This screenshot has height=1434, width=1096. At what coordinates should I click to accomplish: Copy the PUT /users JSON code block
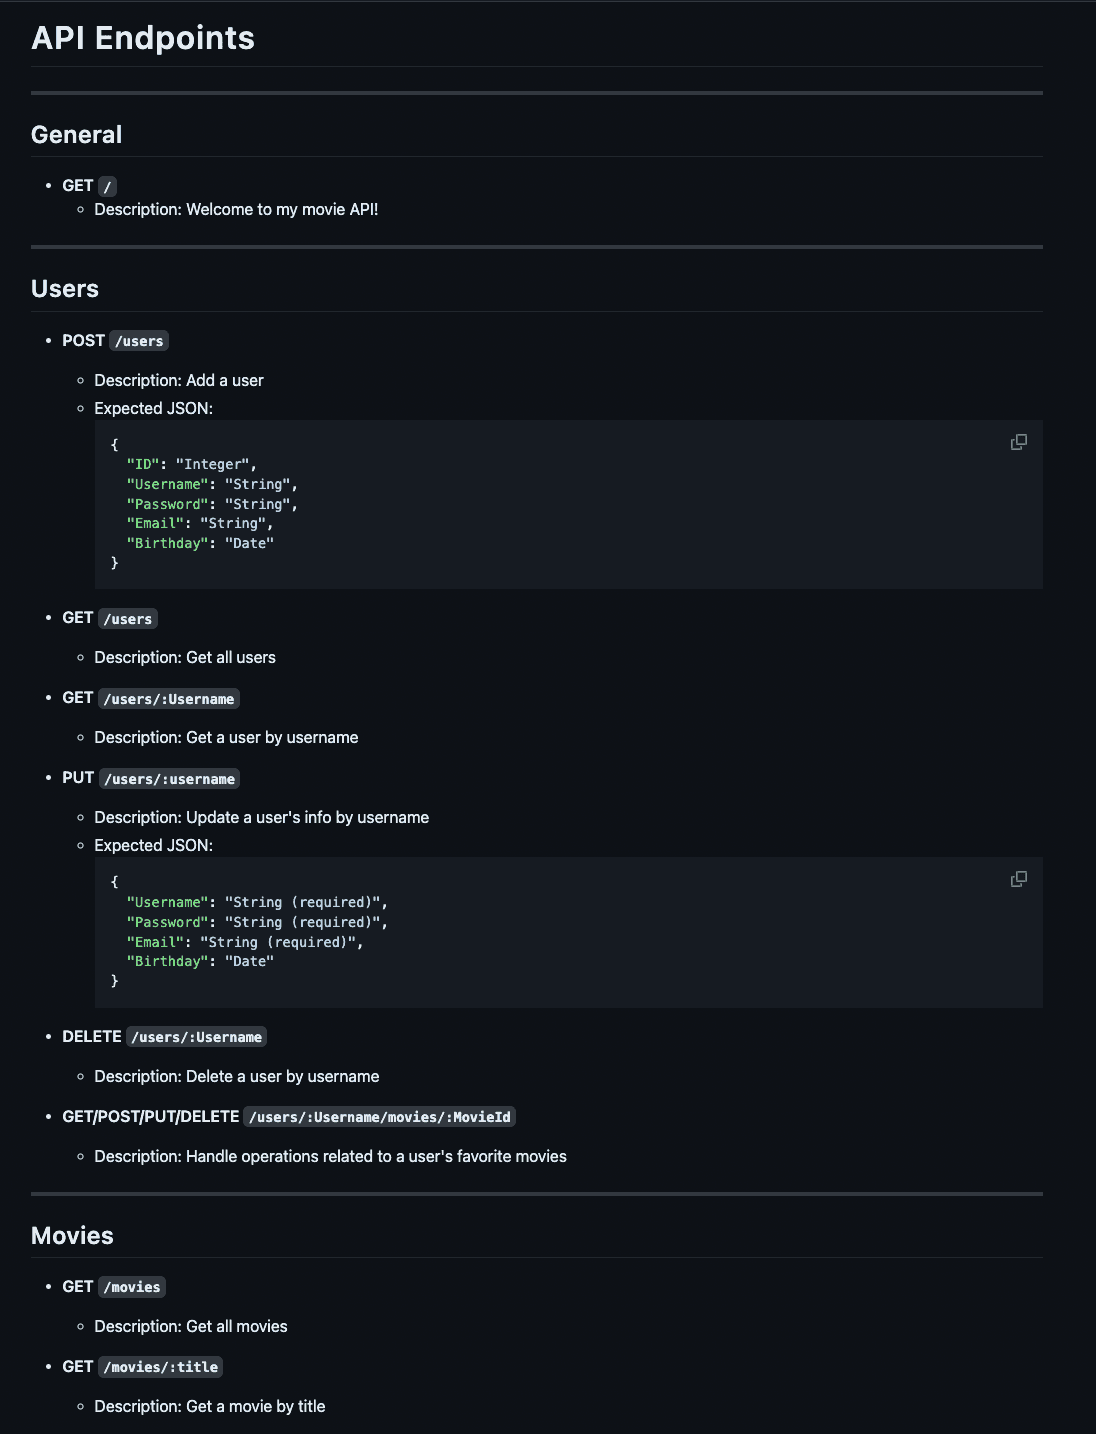1018,879
